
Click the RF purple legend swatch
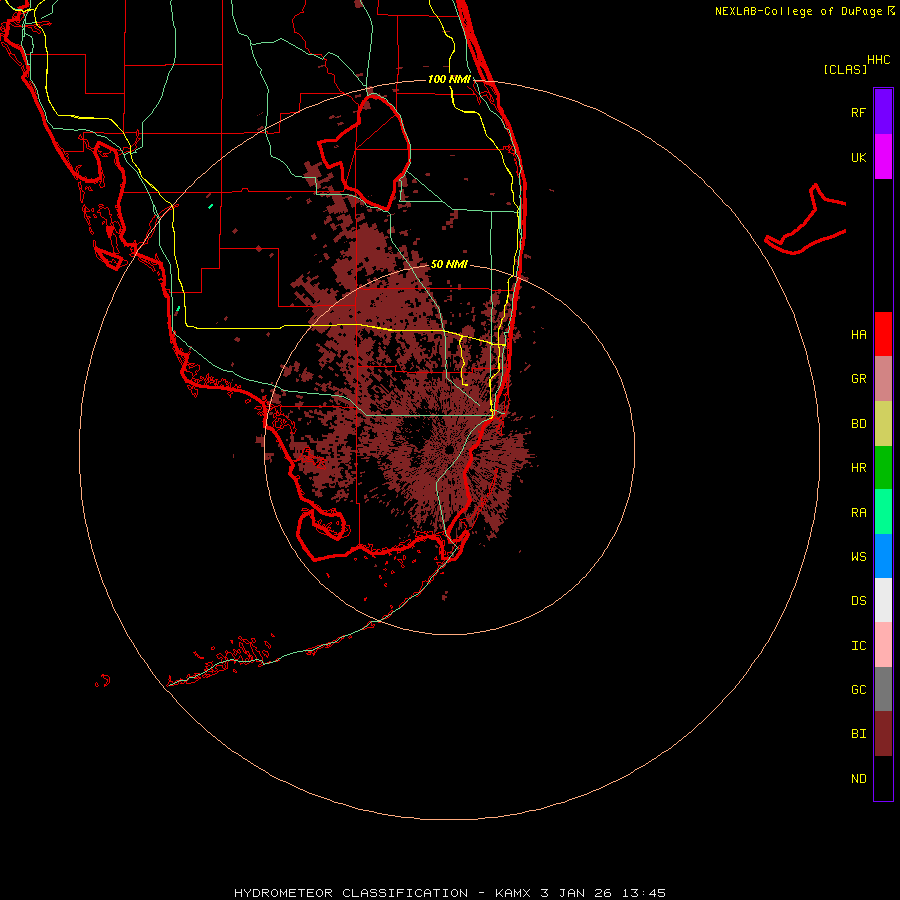[883, 112]
